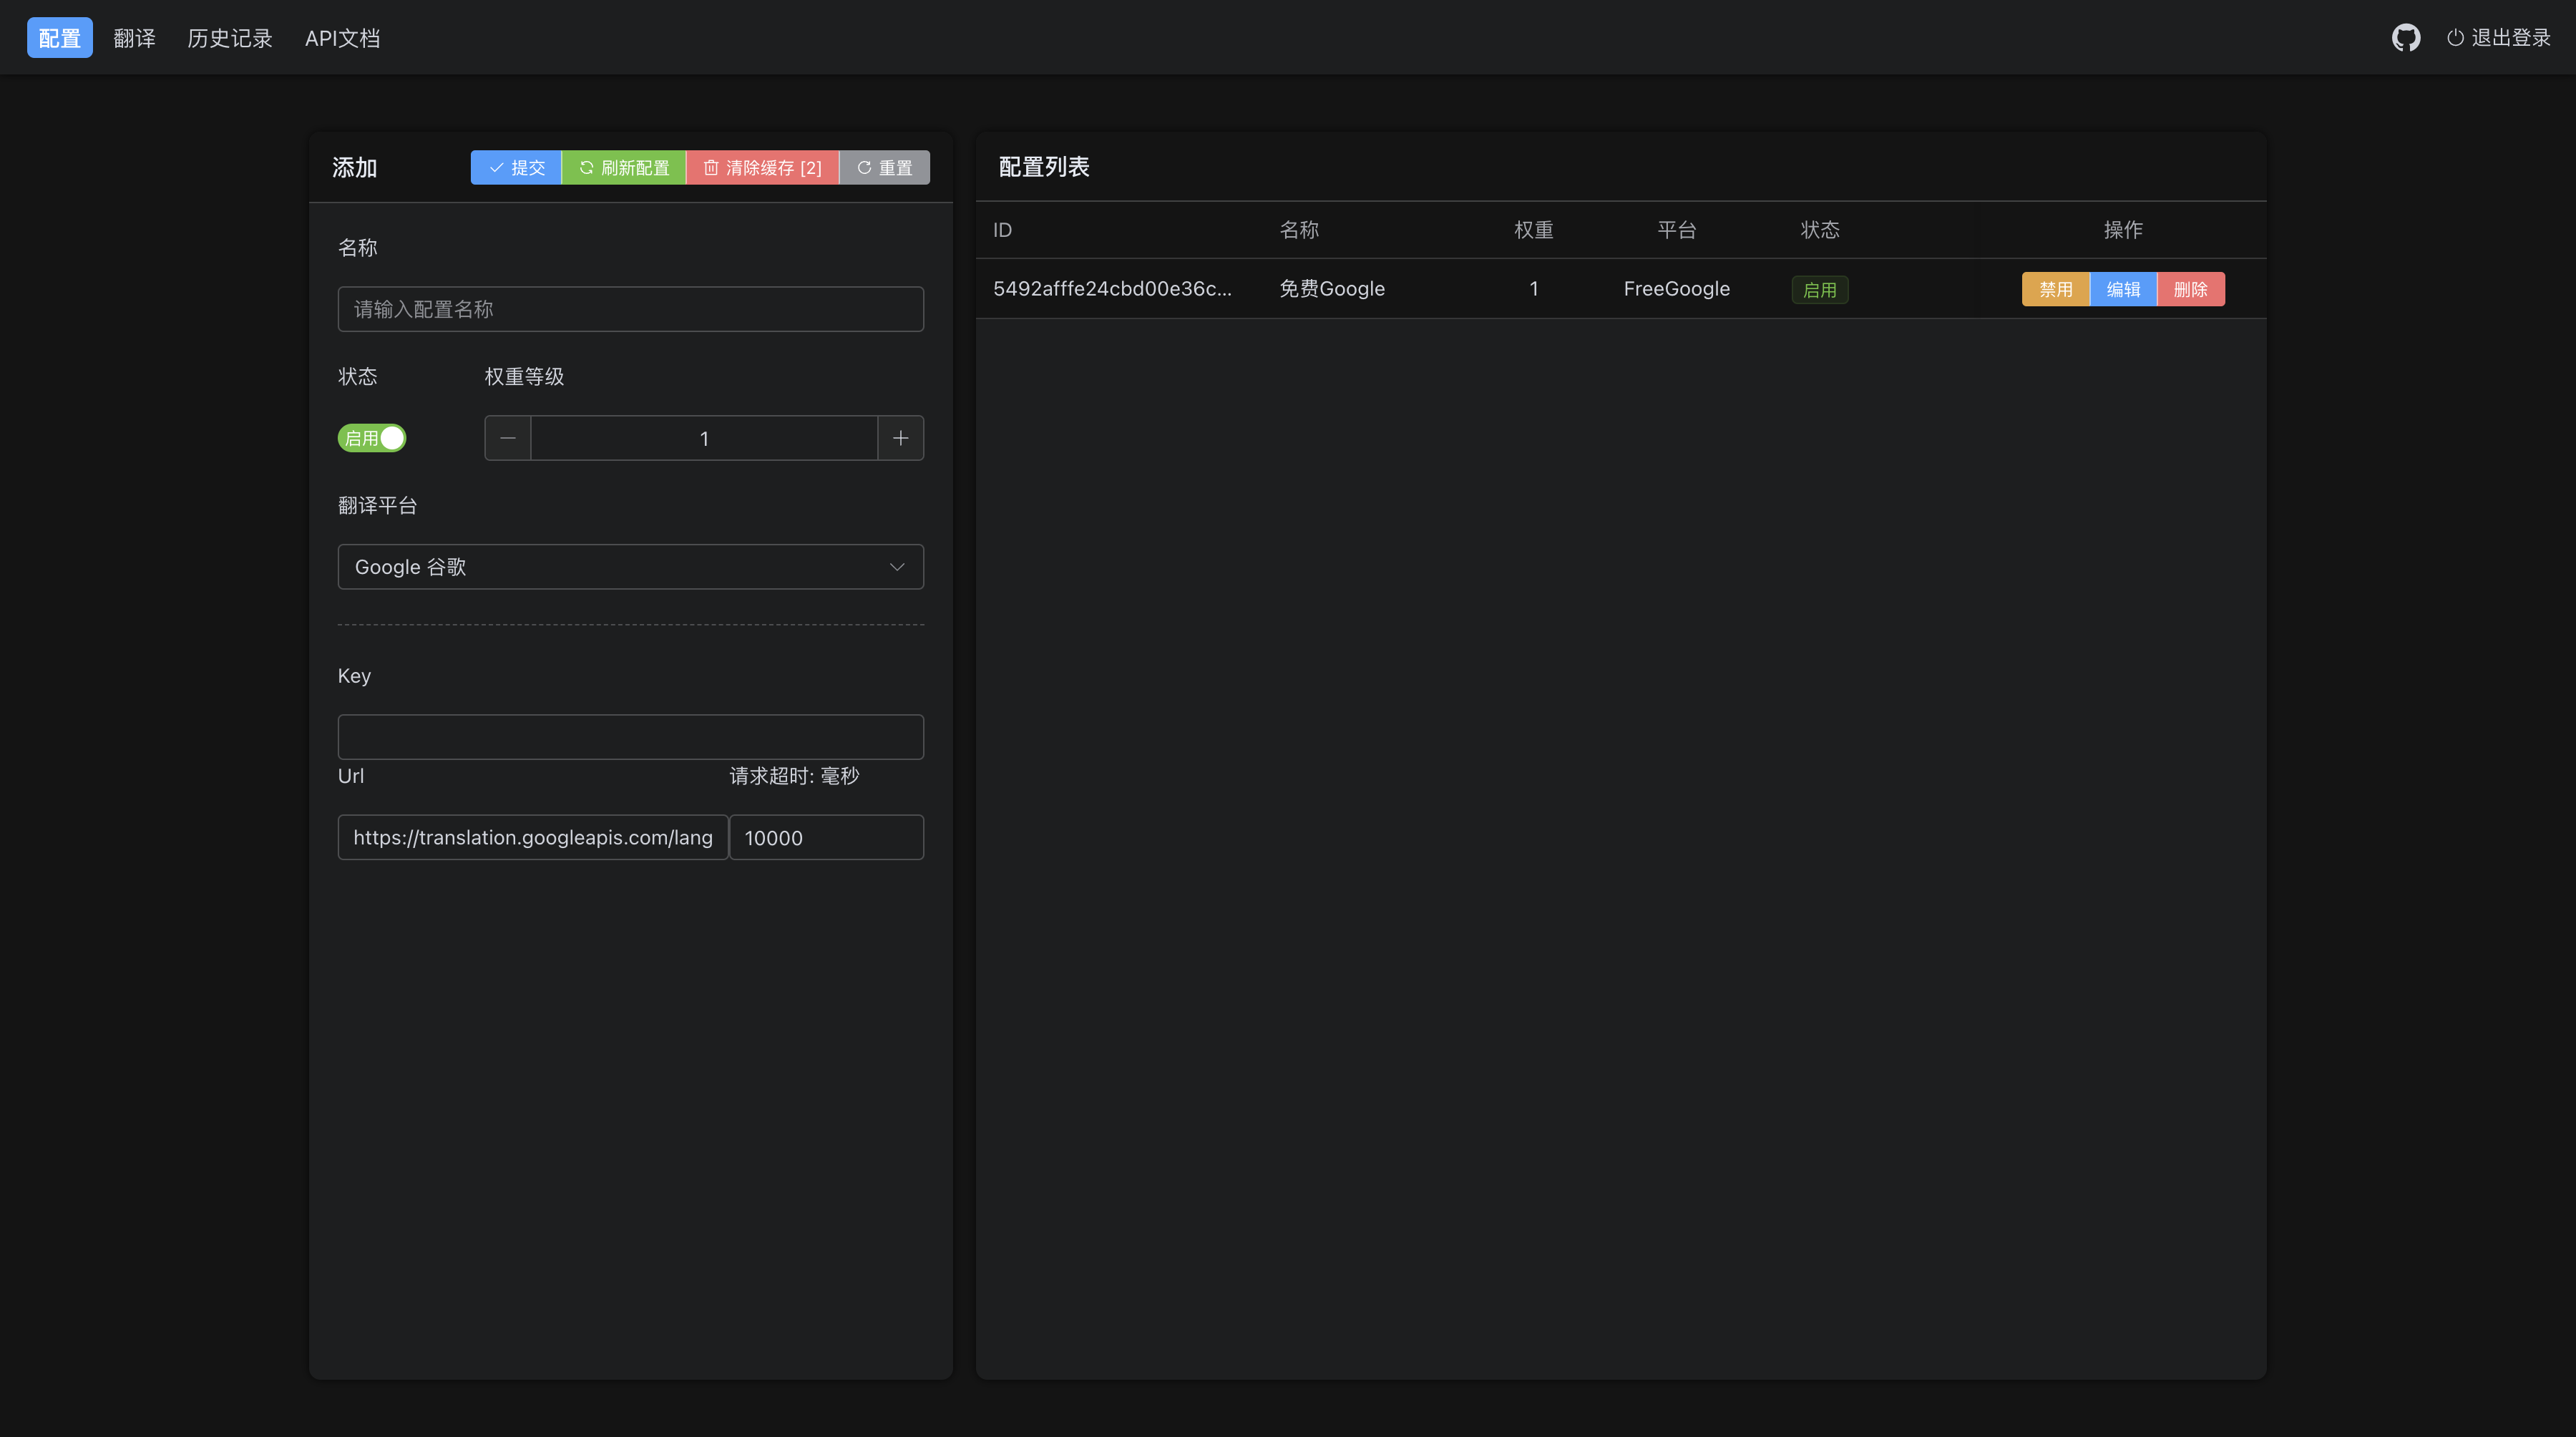Click the Url input field

coord(533,837)
